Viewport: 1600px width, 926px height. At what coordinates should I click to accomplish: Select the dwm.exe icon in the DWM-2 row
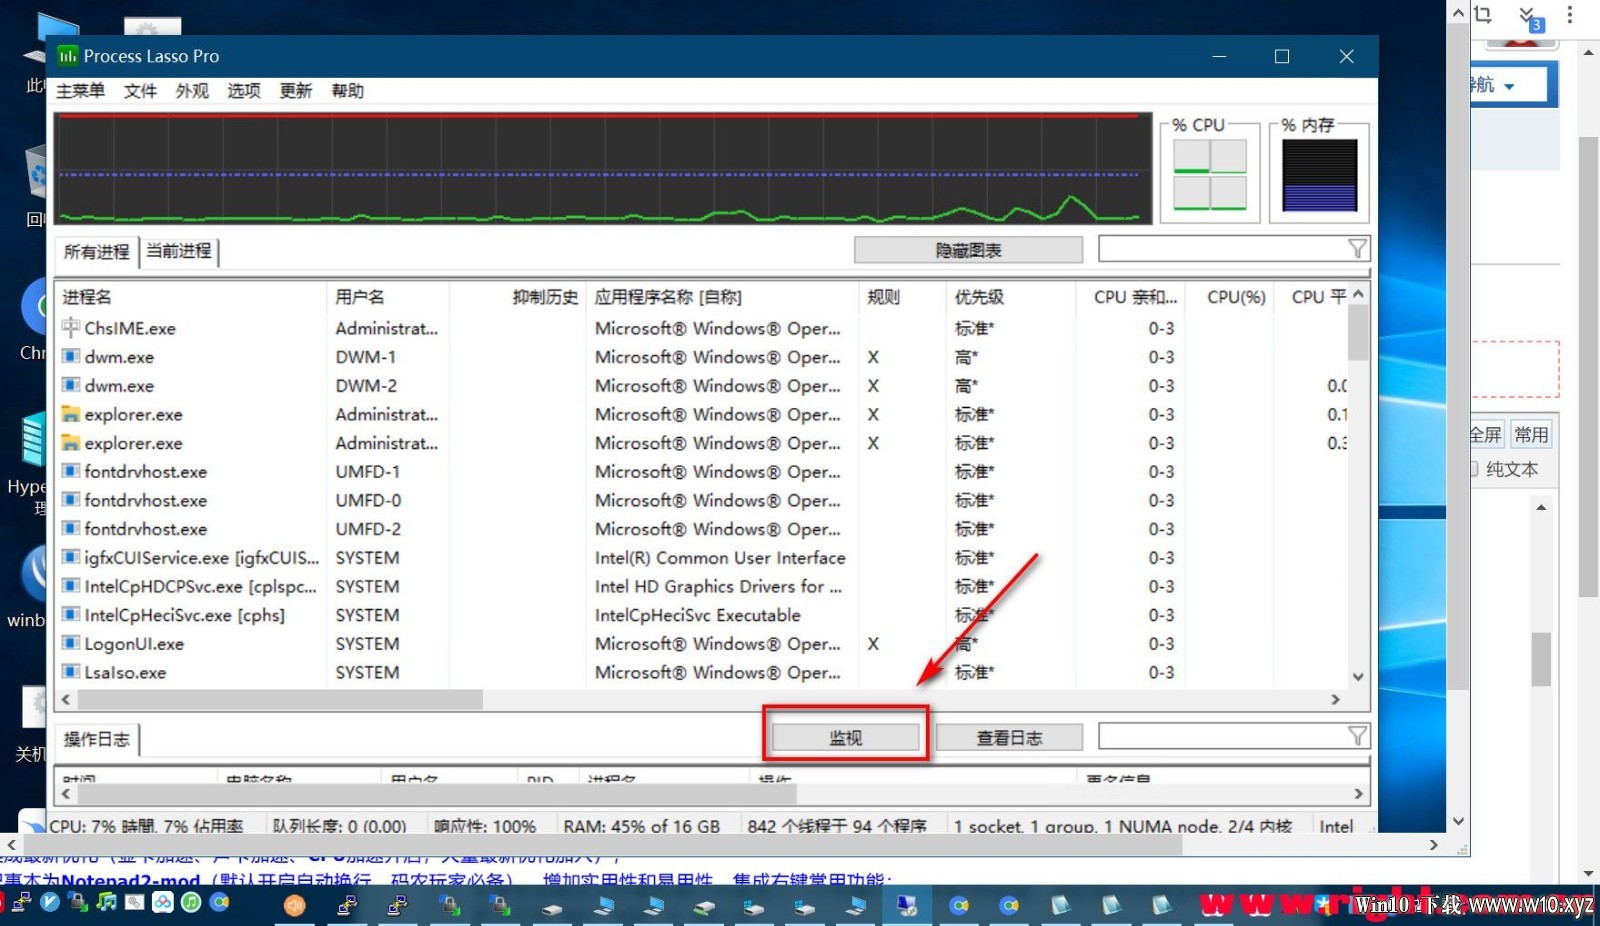(x=71, y=385)
